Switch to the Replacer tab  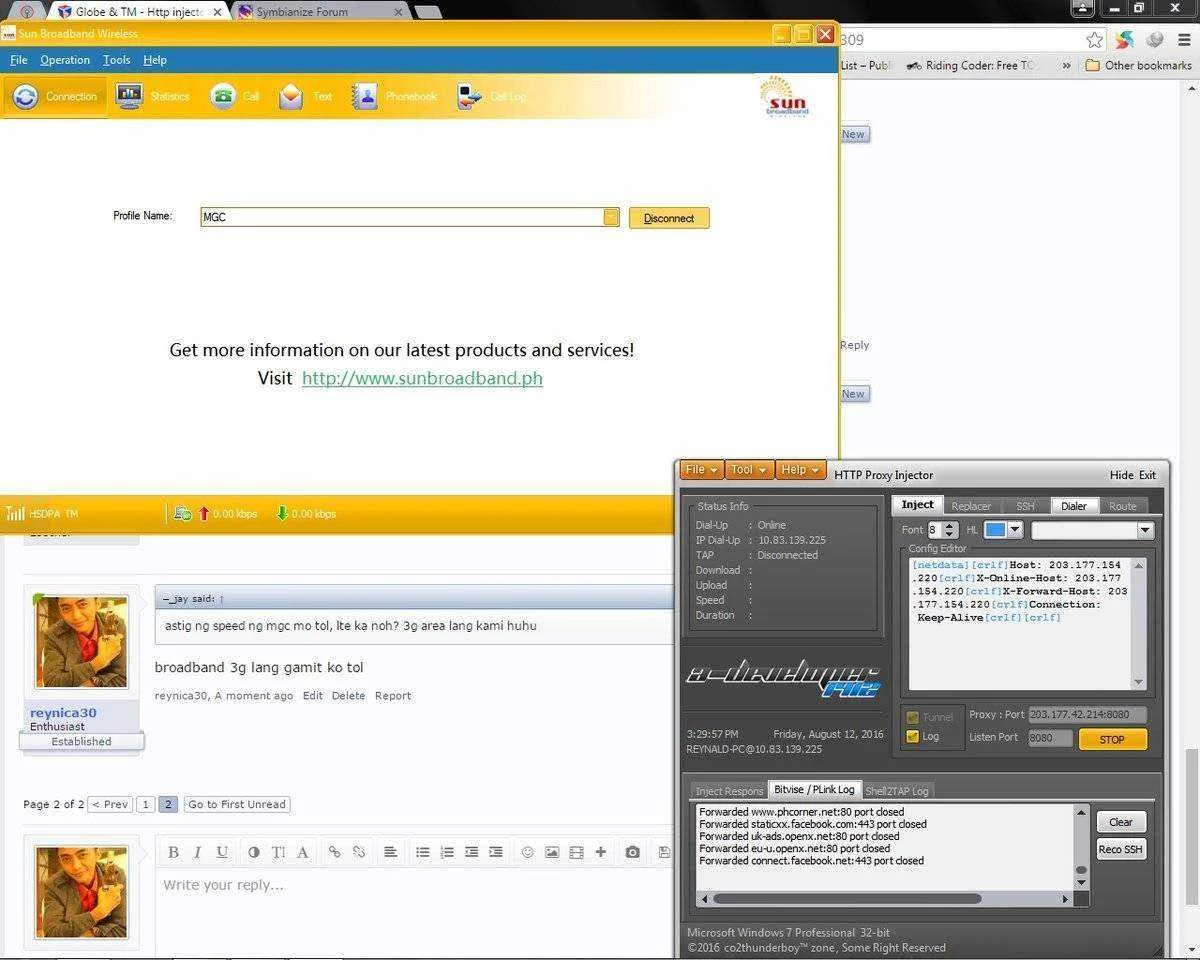(x=971, y=506)
